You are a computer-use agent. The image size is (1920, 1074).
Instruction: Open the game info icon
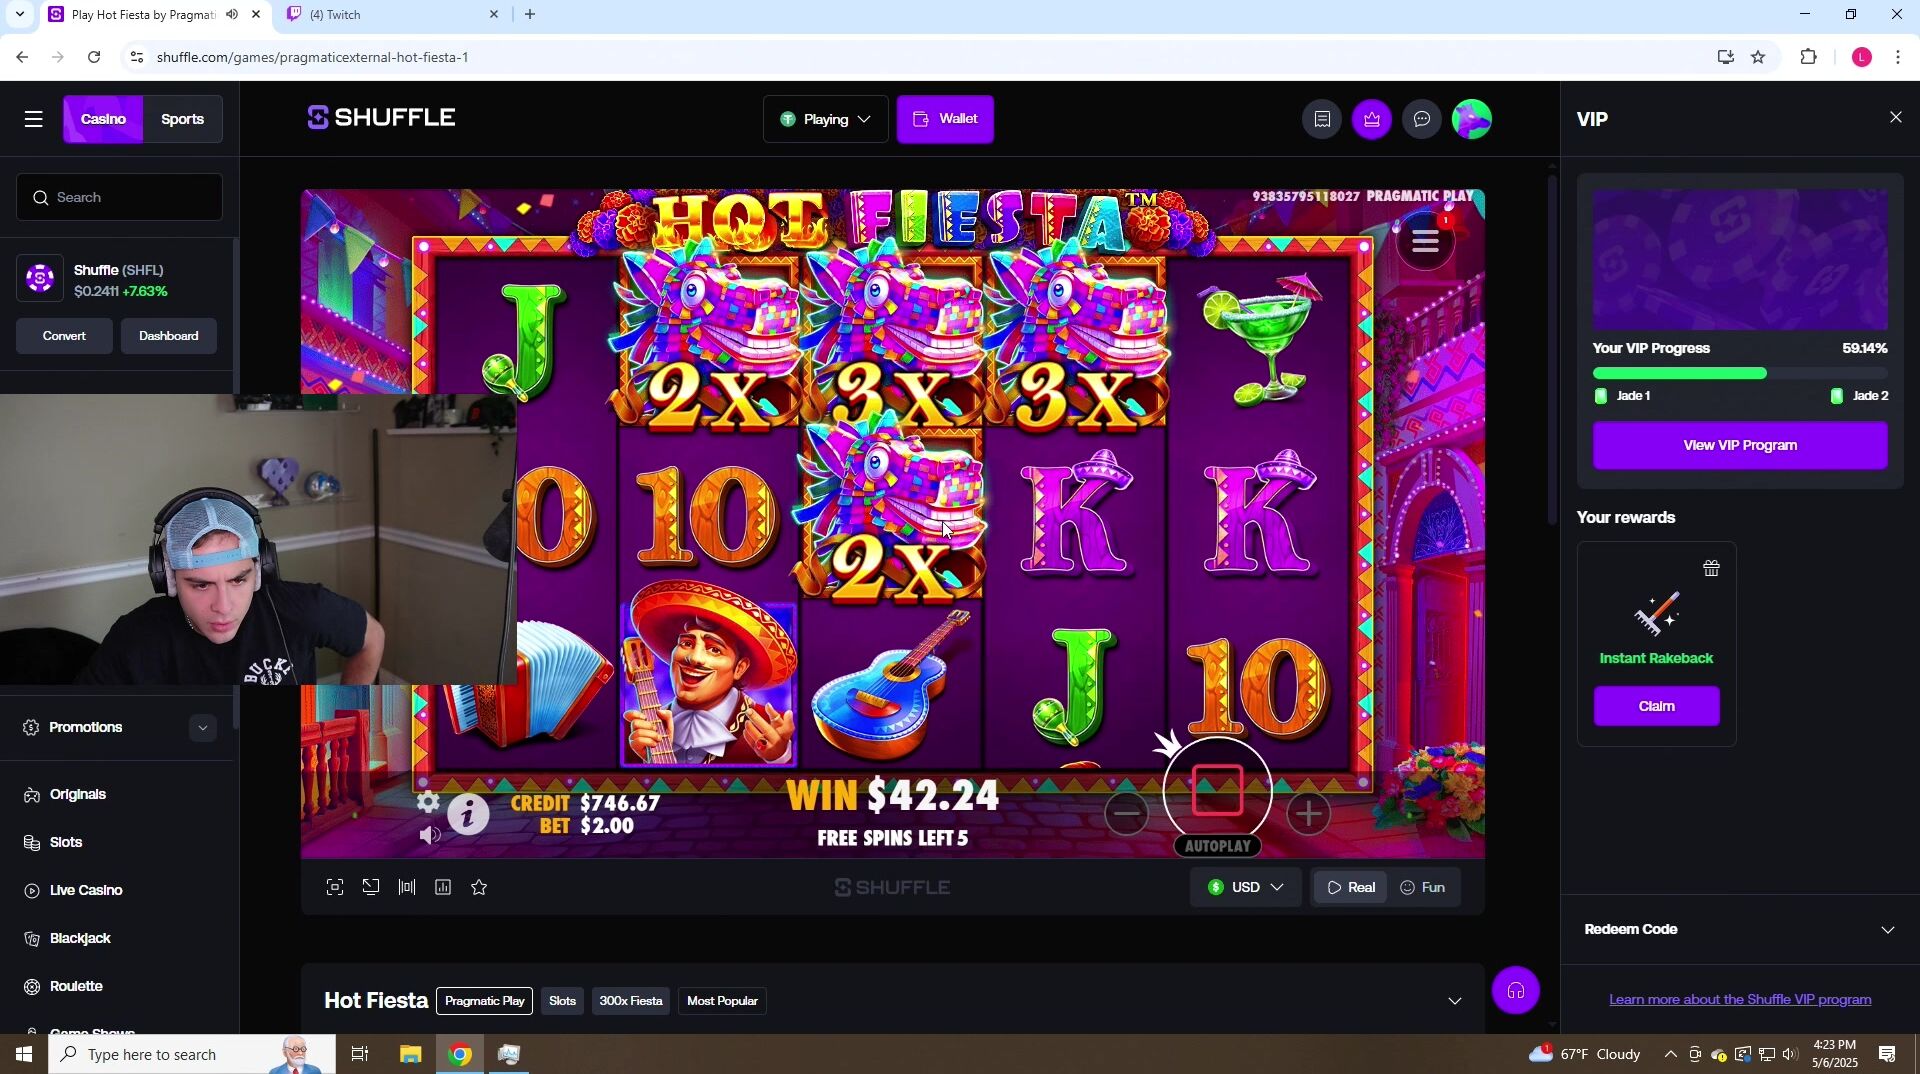pos(468,814)
